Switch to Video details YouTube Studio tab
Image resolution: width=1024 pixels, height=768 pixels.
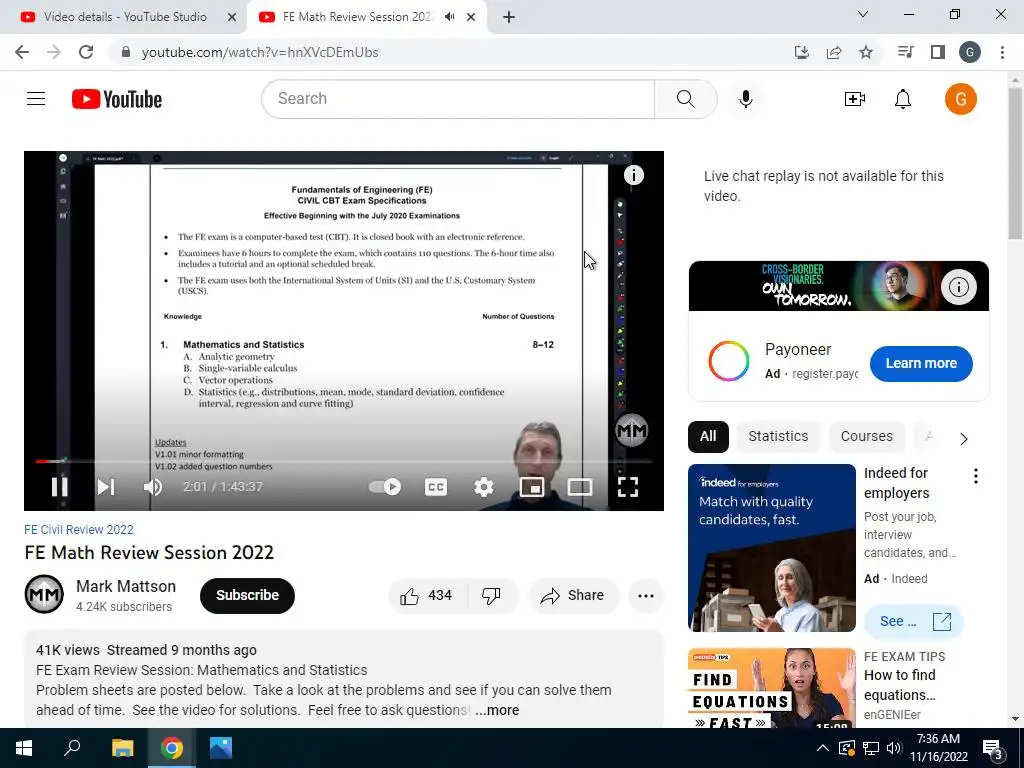(x=125, y=17)
